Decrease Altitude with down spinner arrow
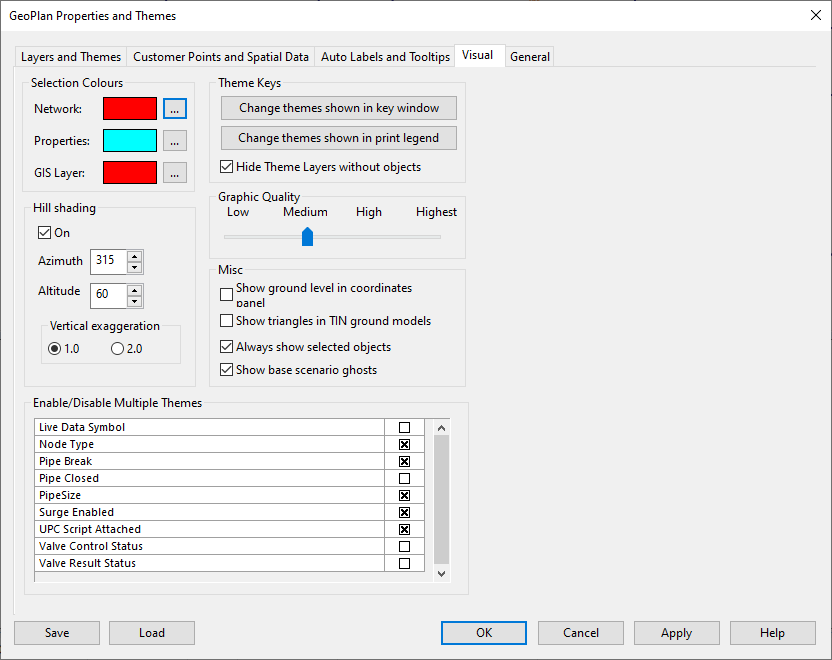The height and width of the screenshot is (660, 832). coord(135,301)
